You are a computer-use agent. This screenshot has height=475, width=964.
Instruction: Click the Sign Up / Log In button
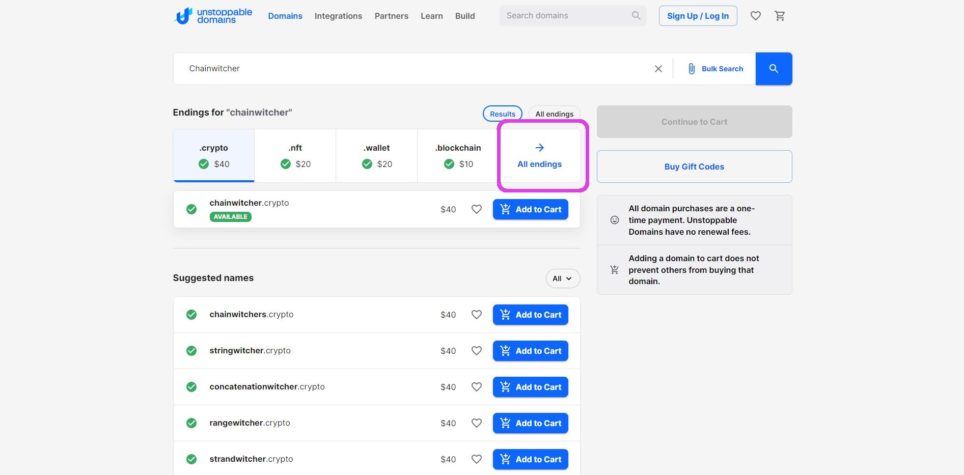point(697,16)
